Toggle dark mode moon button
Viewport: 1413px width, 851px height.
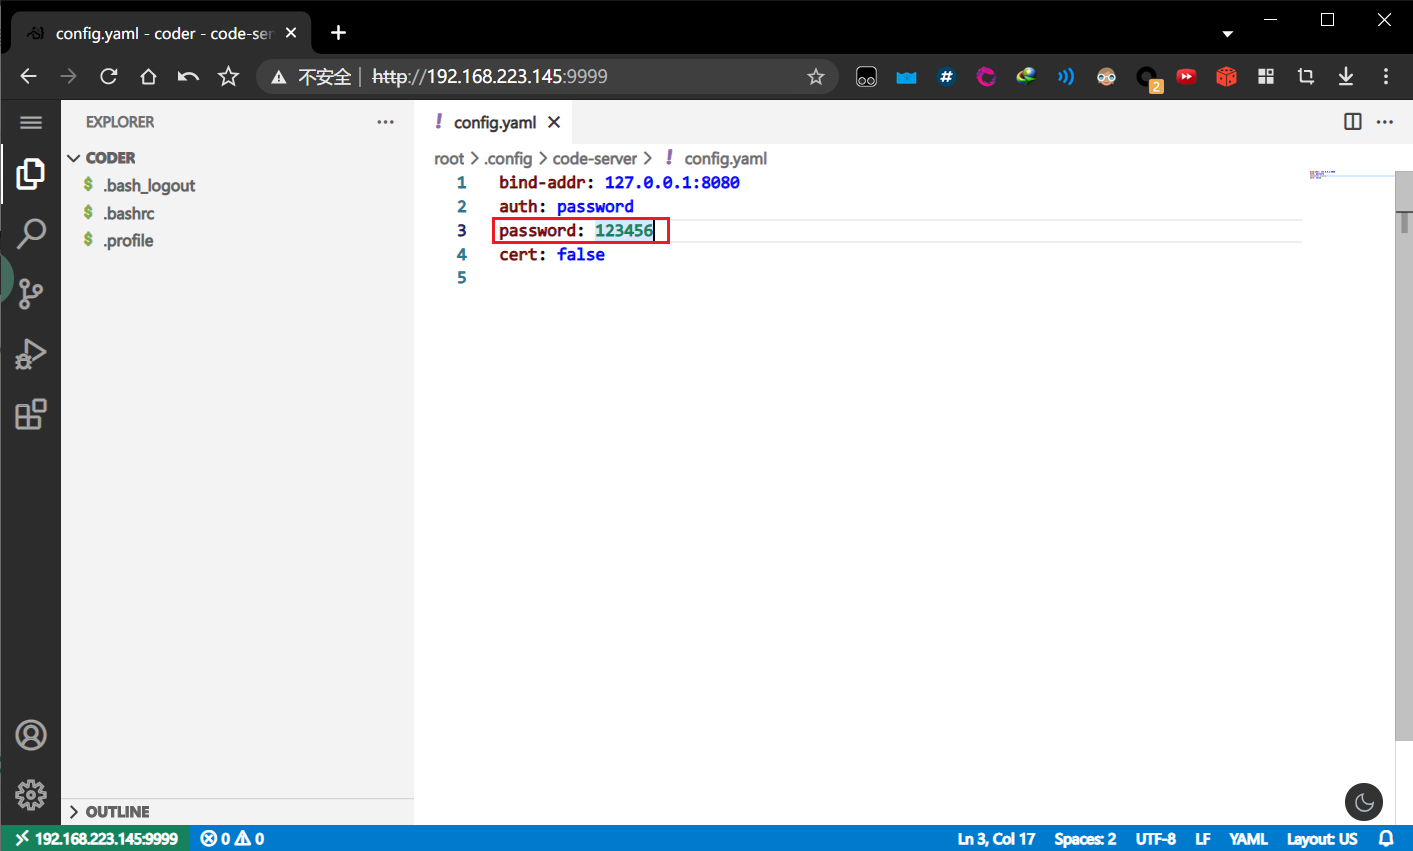[1364, 802]
